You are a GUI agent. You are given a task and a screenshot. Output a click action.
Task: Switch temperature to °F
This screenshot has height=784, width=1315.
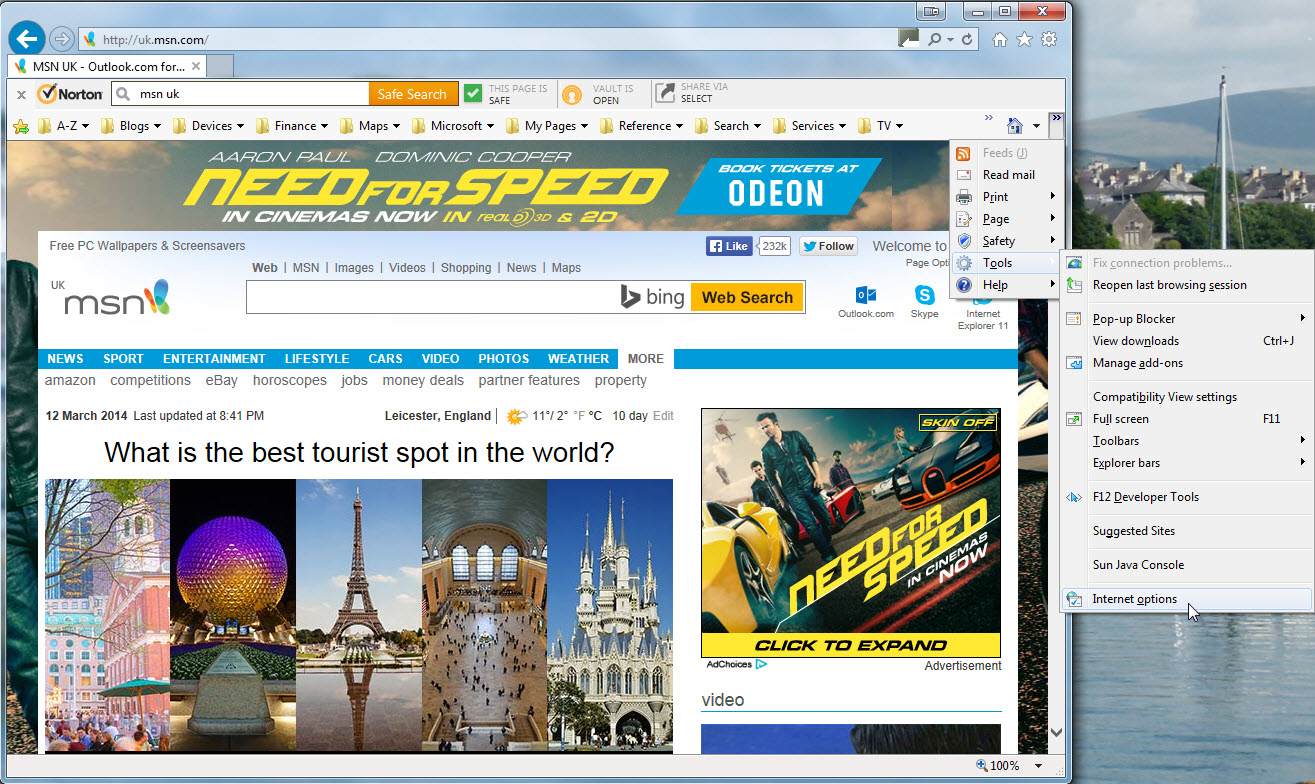click(577, 416)
